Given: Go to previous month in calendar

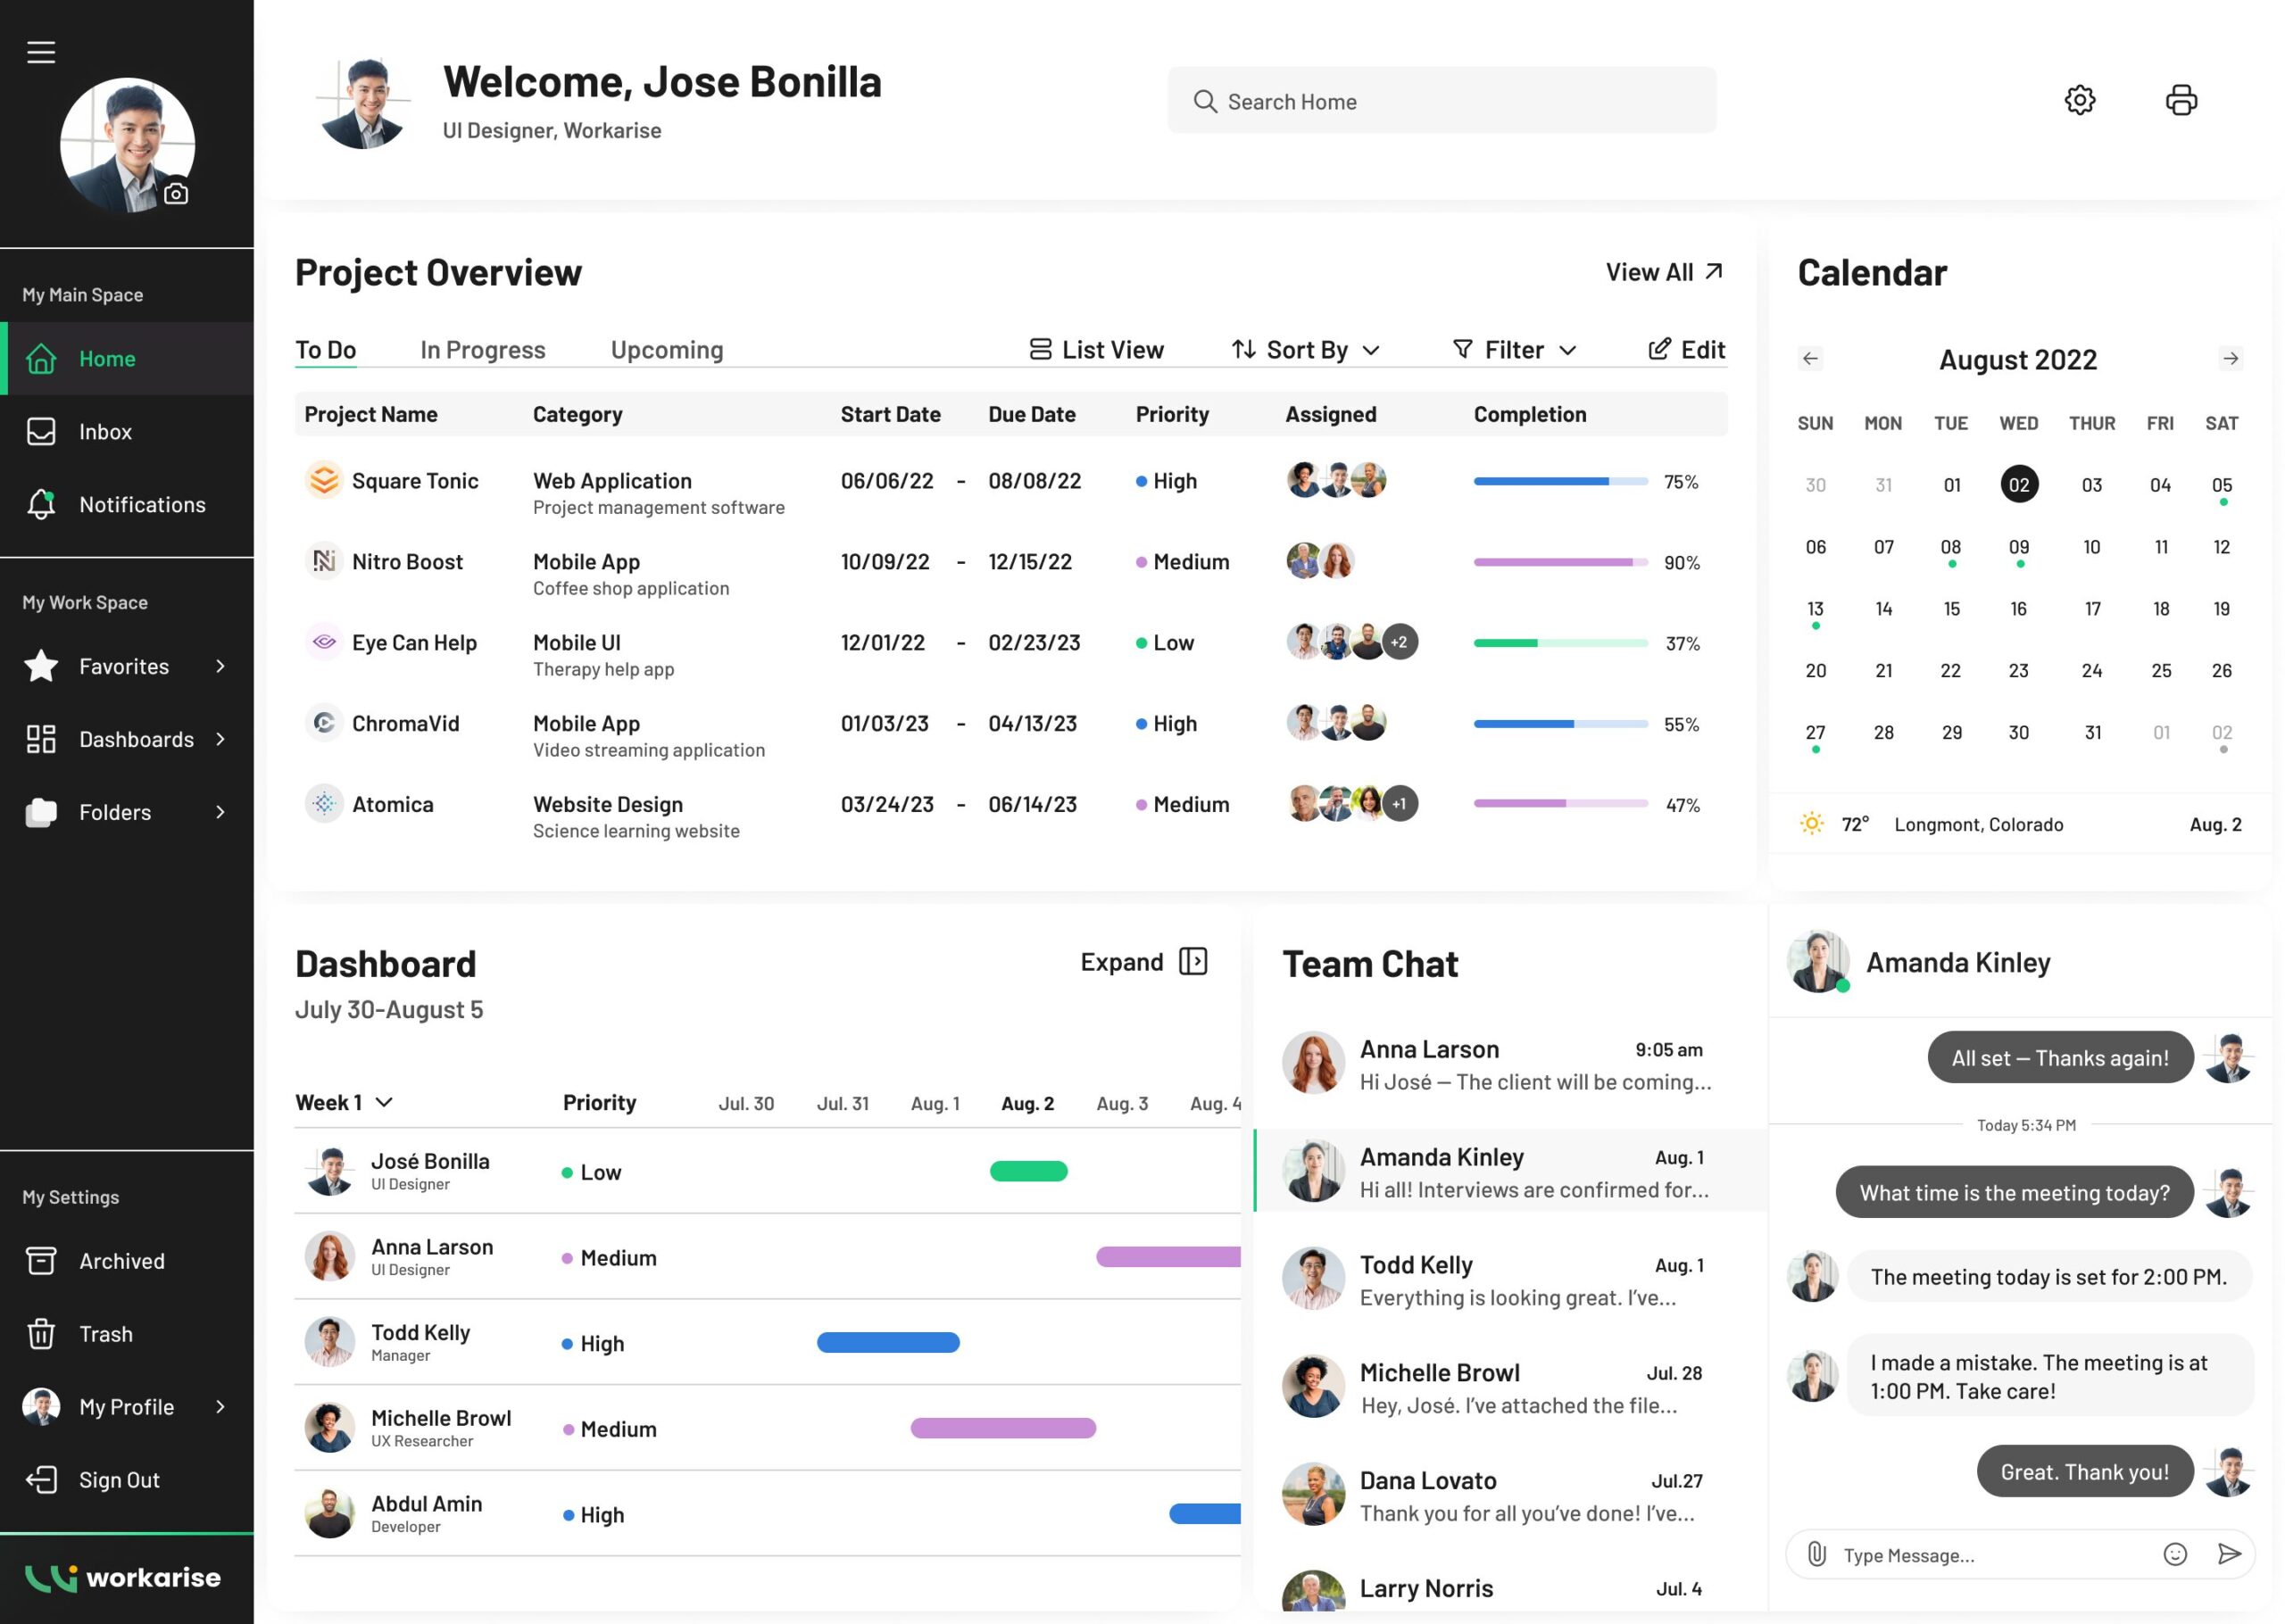Looking at the screenshot, I should (1810, 359).
